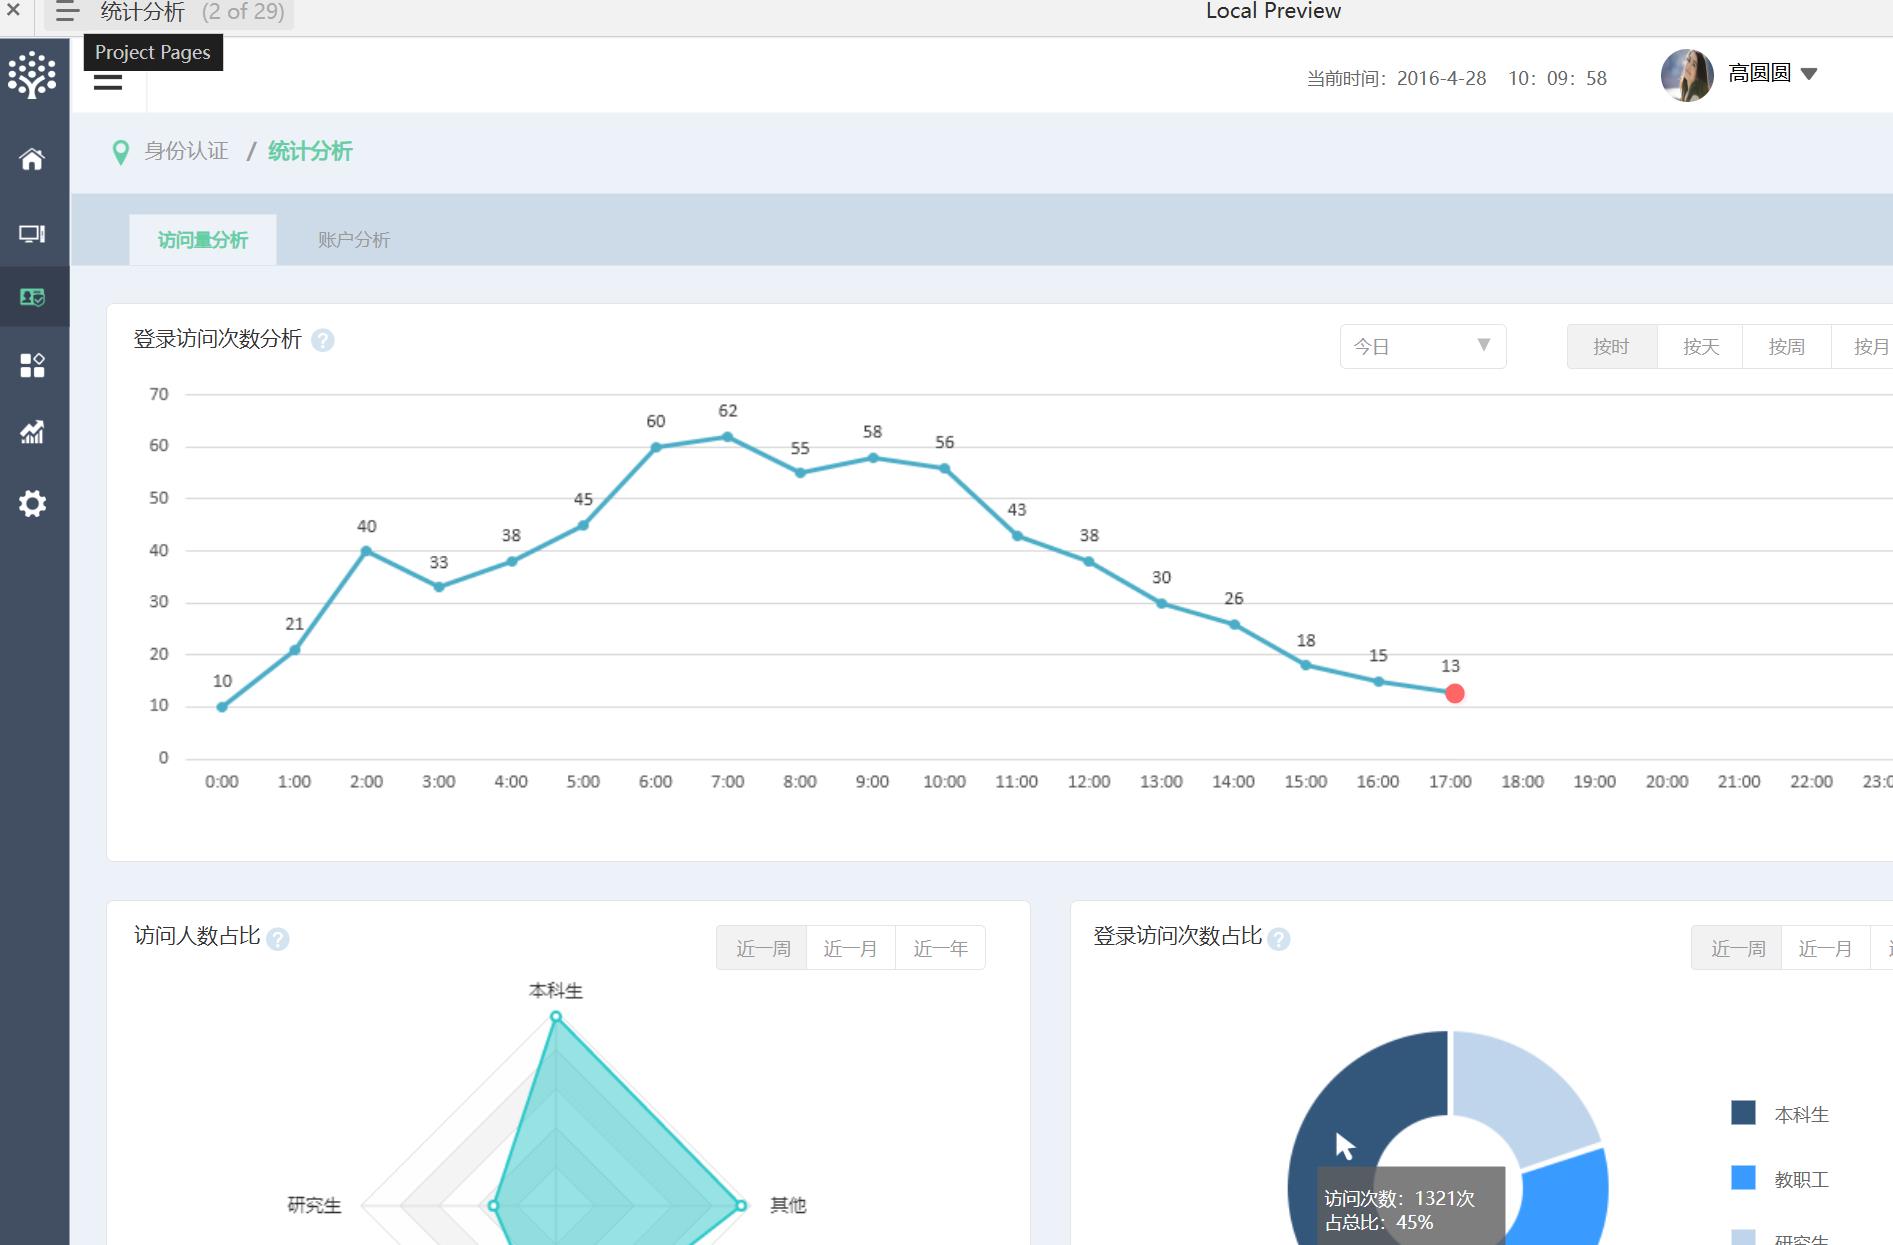Select the 按时 hourly view

1612,347
